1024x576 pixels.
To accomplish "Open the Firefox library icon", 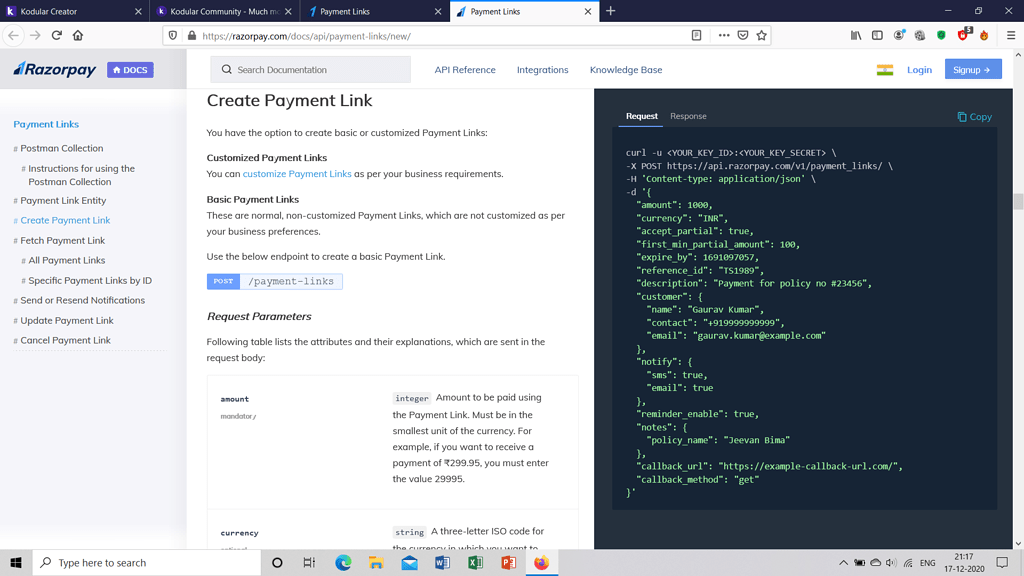I will (856, 36).
